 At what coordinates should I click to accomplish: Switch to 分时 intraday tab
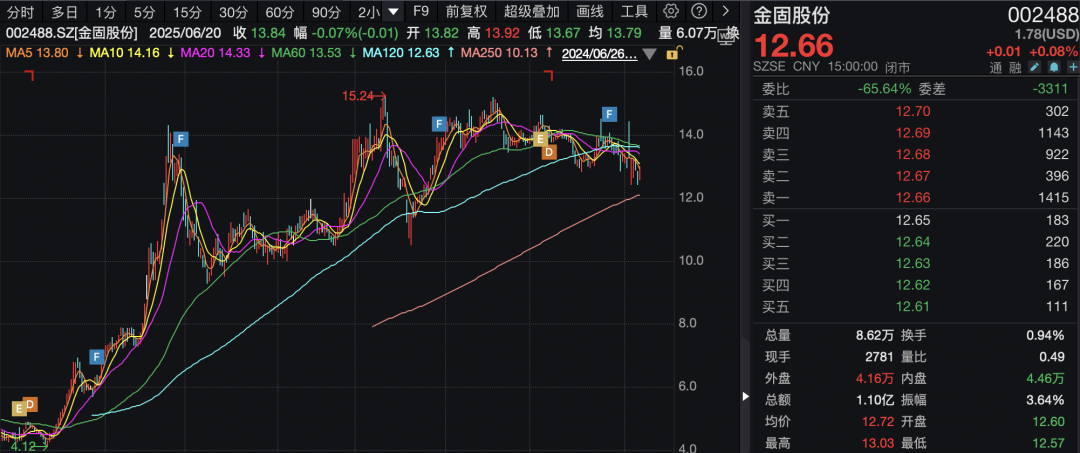[20, 12]
